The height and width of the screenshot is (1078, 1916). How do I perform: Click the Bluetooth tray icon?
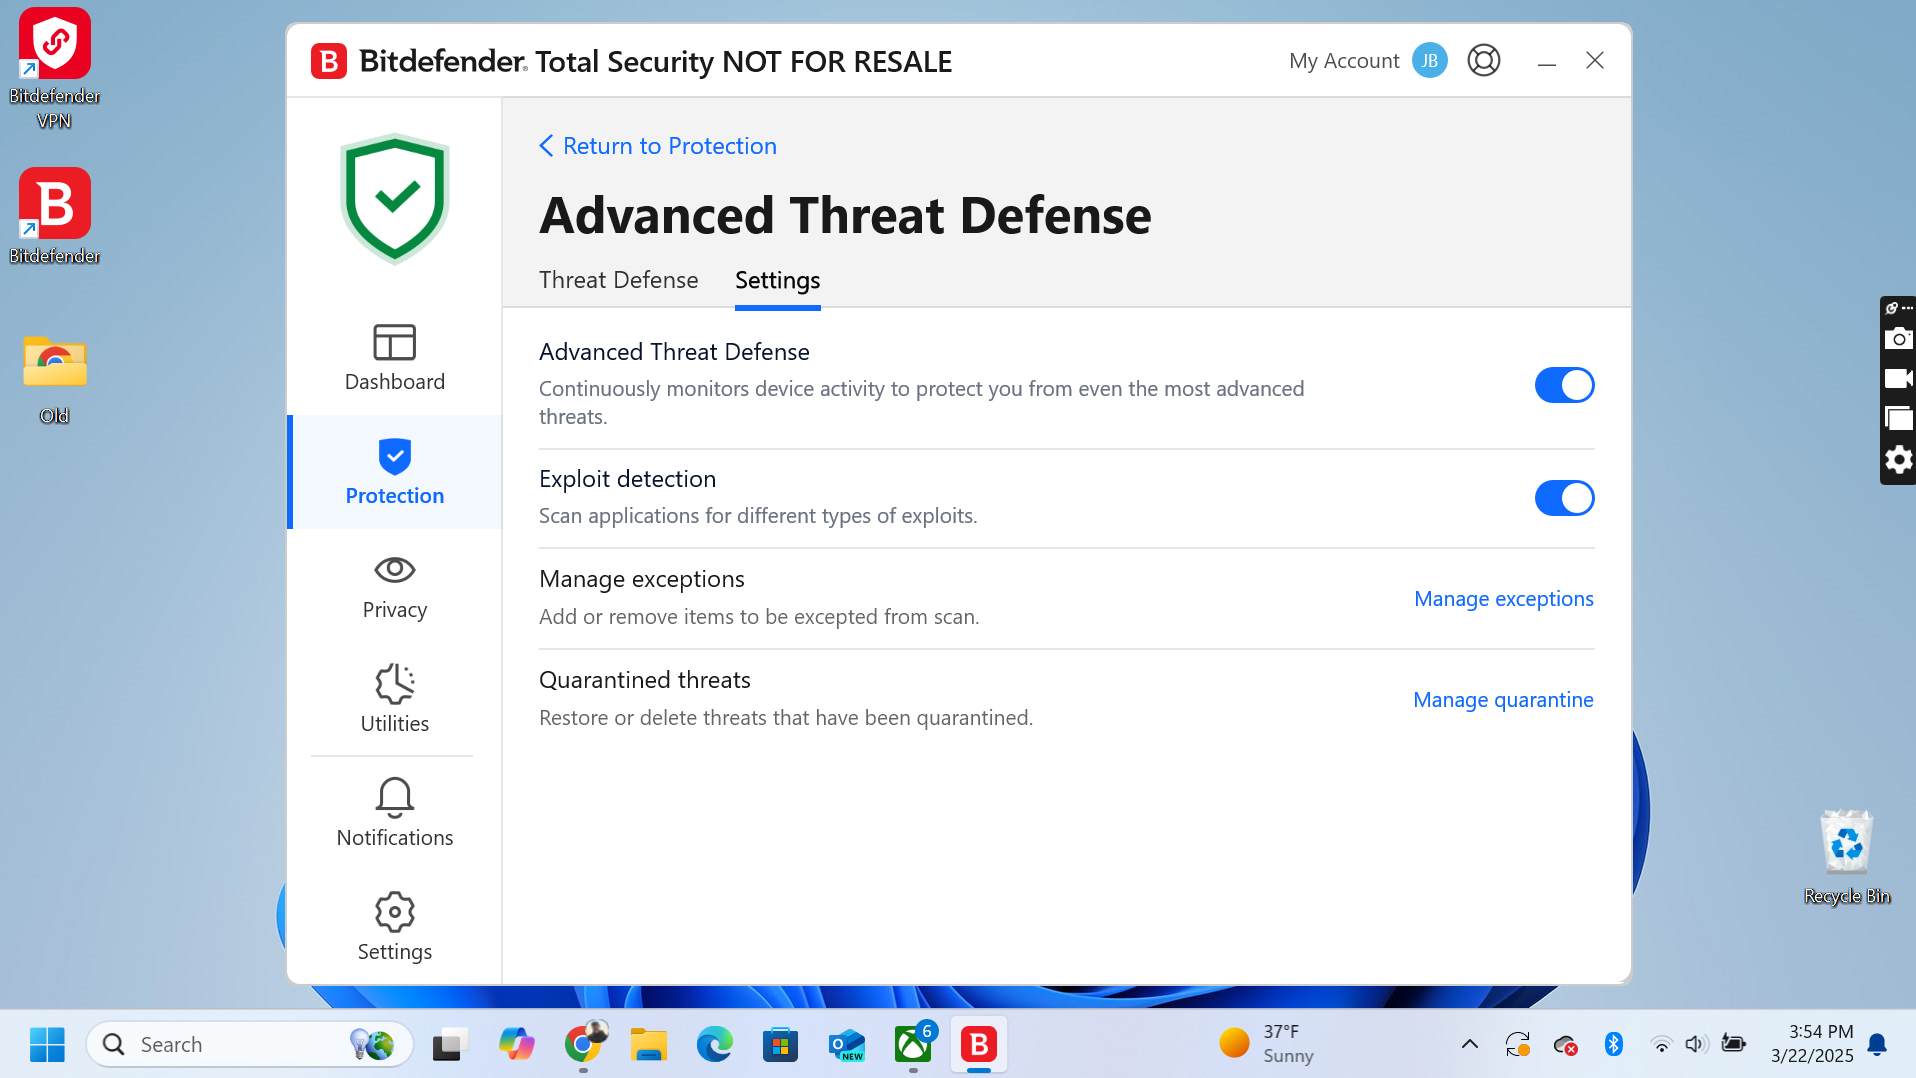pyautogui.click(x=1613, y=1044)
